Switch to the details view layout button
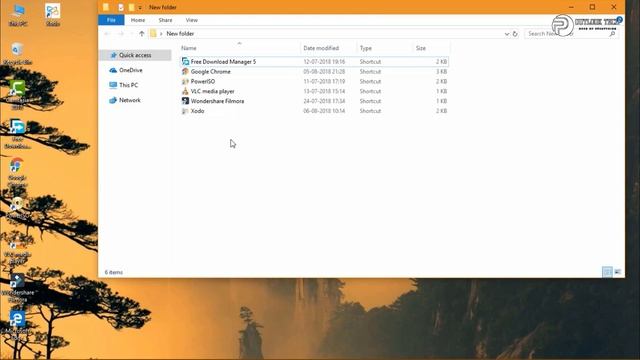The width and height of the screenshot is (640, 360). 607,272
